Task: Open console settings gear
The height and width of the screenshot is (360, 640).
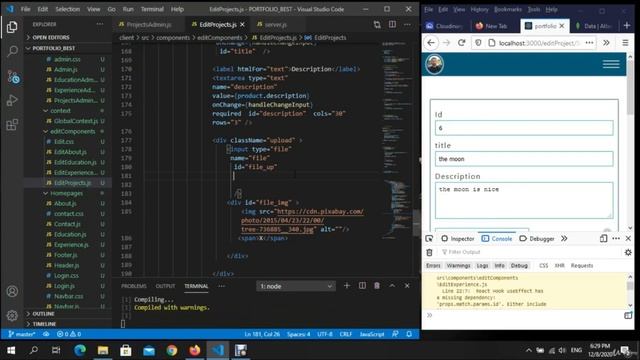Action: coord(628,252)
